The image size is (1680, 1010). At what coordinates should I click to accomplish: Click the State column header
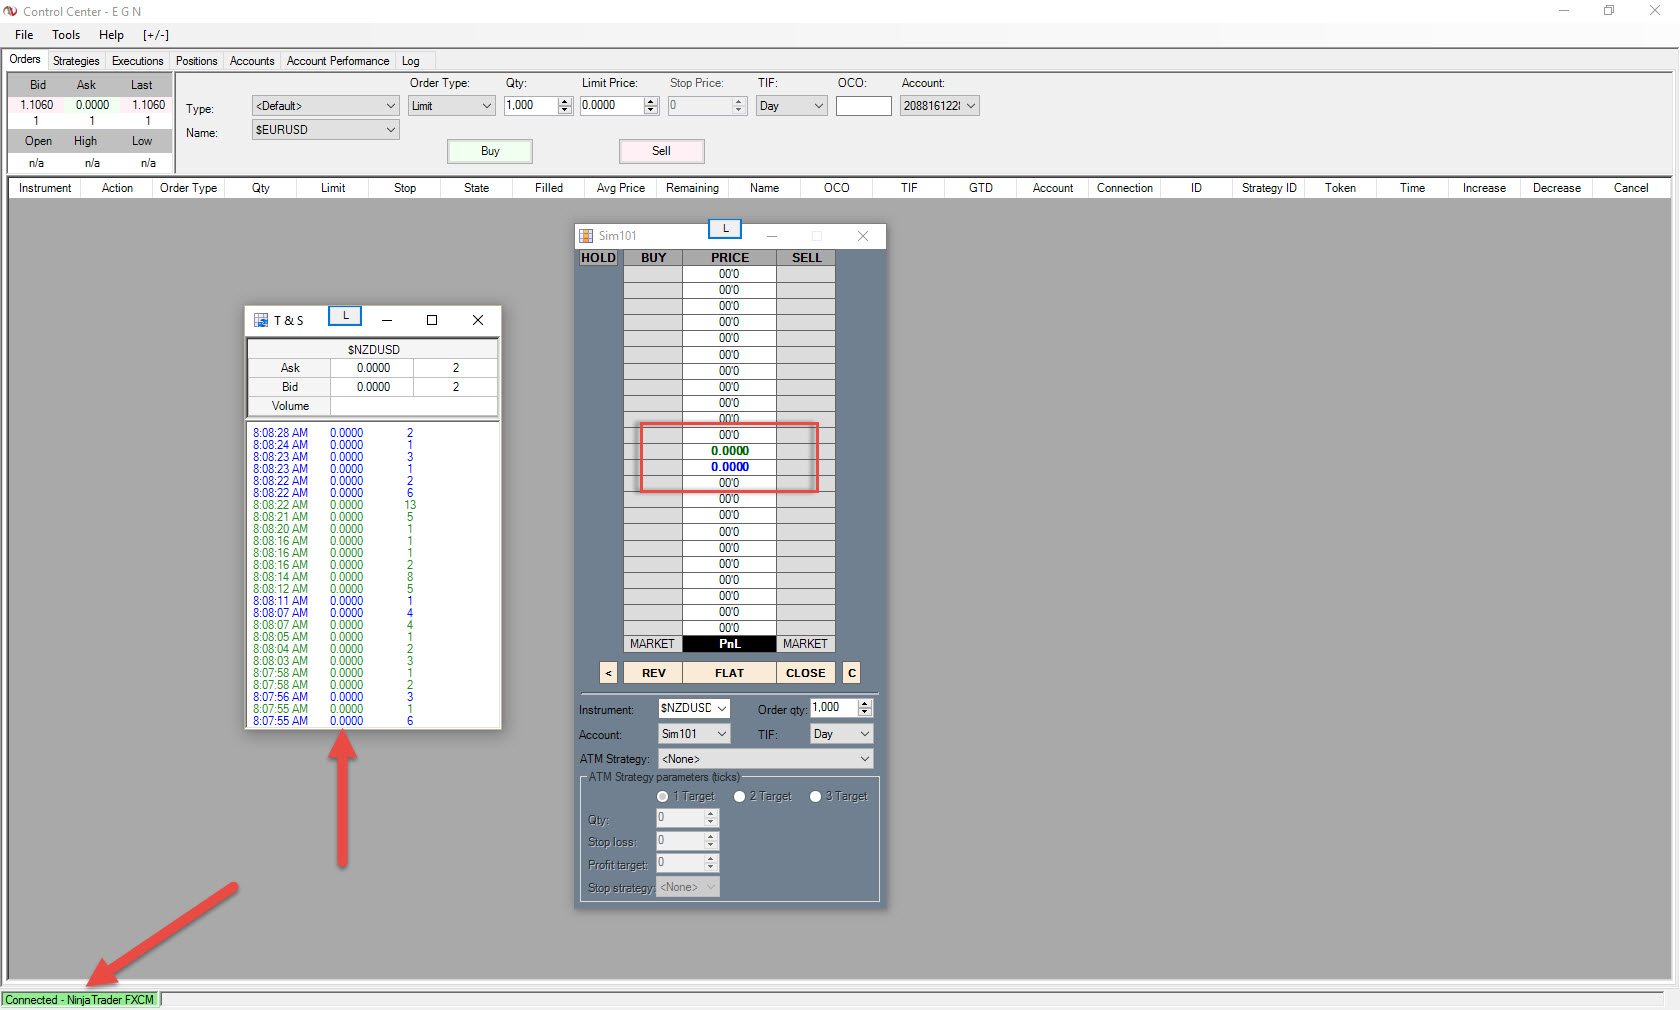tap(476, 188)
